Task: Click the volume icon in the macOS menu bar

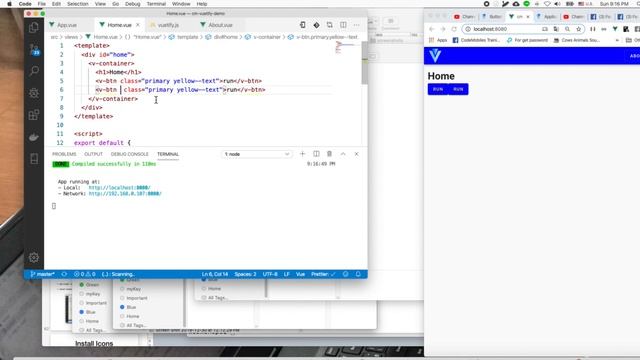Action: click(x=558, y=4)
